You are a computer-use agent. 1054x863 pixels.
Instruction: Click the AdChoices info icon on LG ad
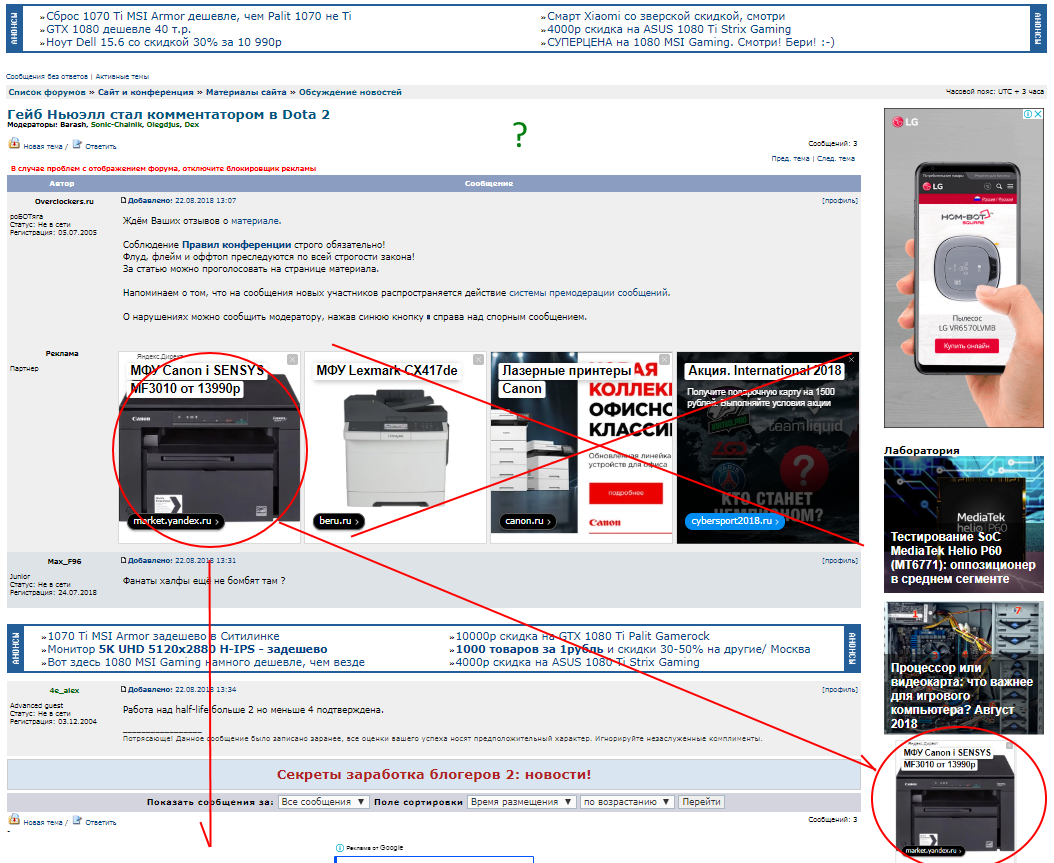tap(1028, 114)
